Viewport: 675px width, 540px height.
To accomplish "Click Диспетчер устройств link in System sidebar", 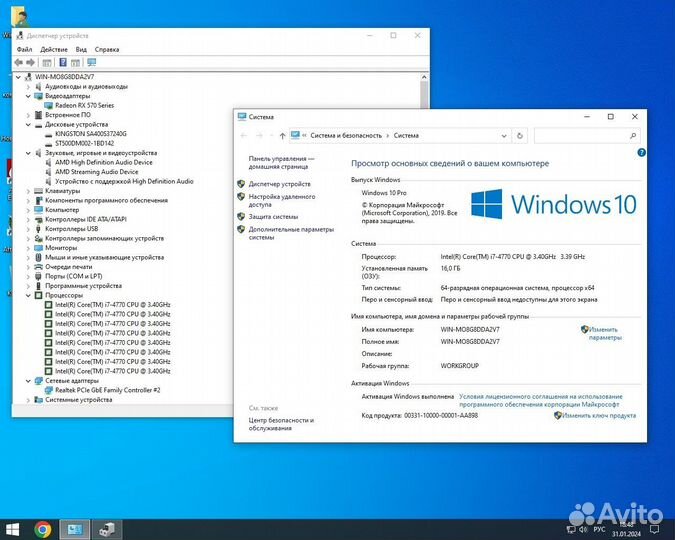I will pos(279,184).
